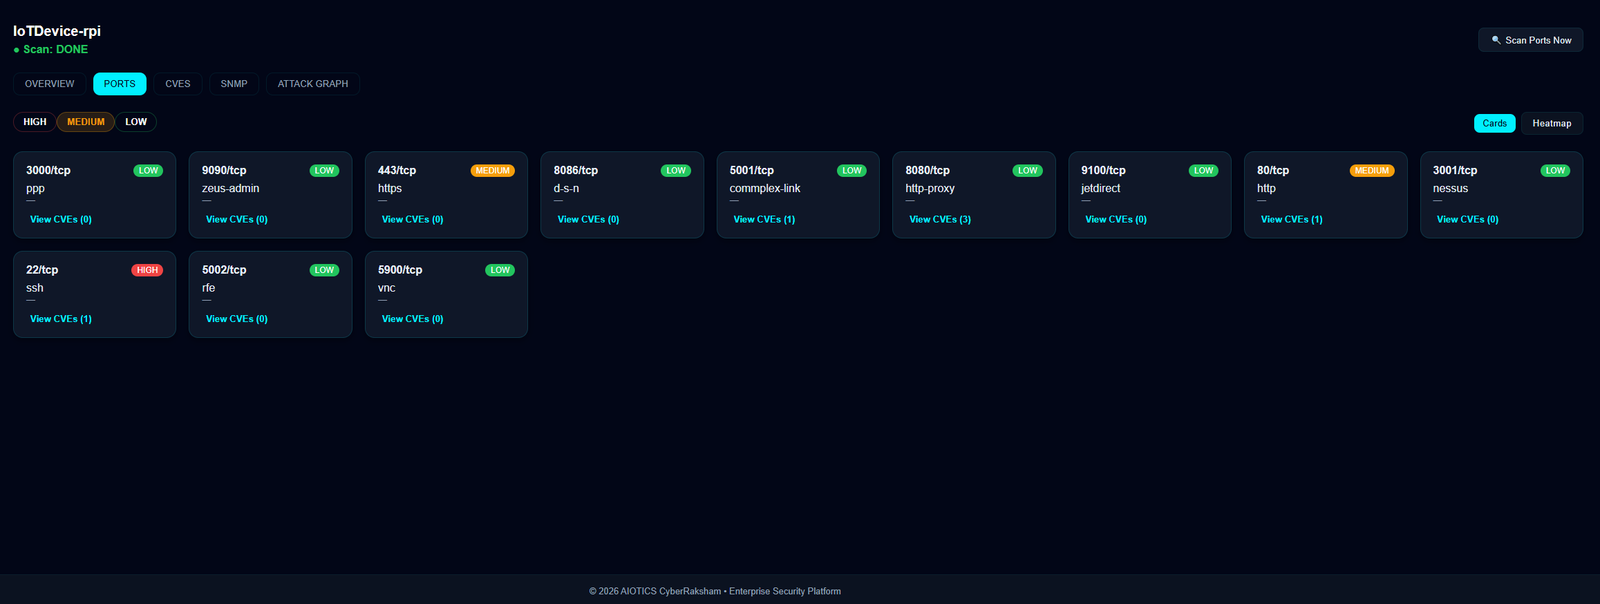Screen dimensions: 1600x604
Task: Click the vnc service name
Action: pos(387,288)
